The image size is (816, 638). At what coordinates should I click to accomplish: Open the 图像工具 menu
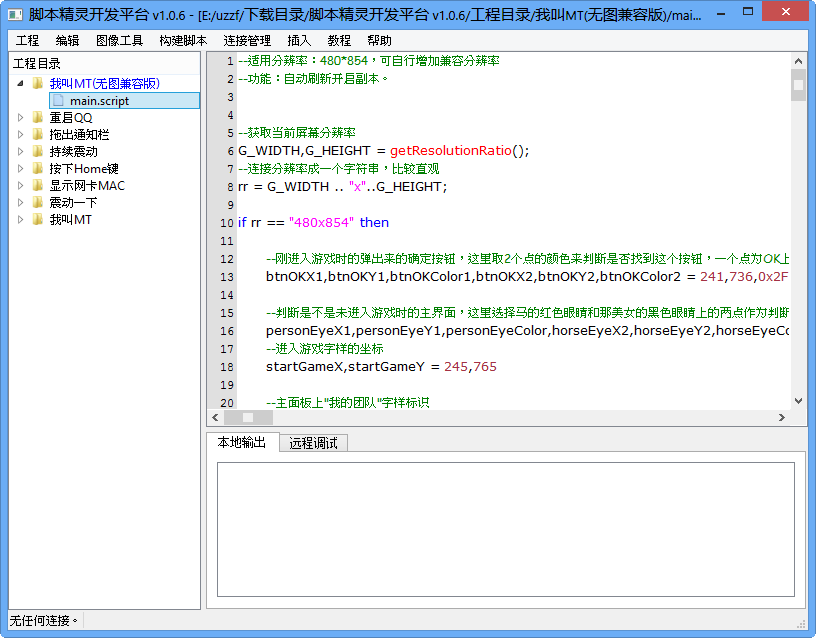[x=119, y=41]
